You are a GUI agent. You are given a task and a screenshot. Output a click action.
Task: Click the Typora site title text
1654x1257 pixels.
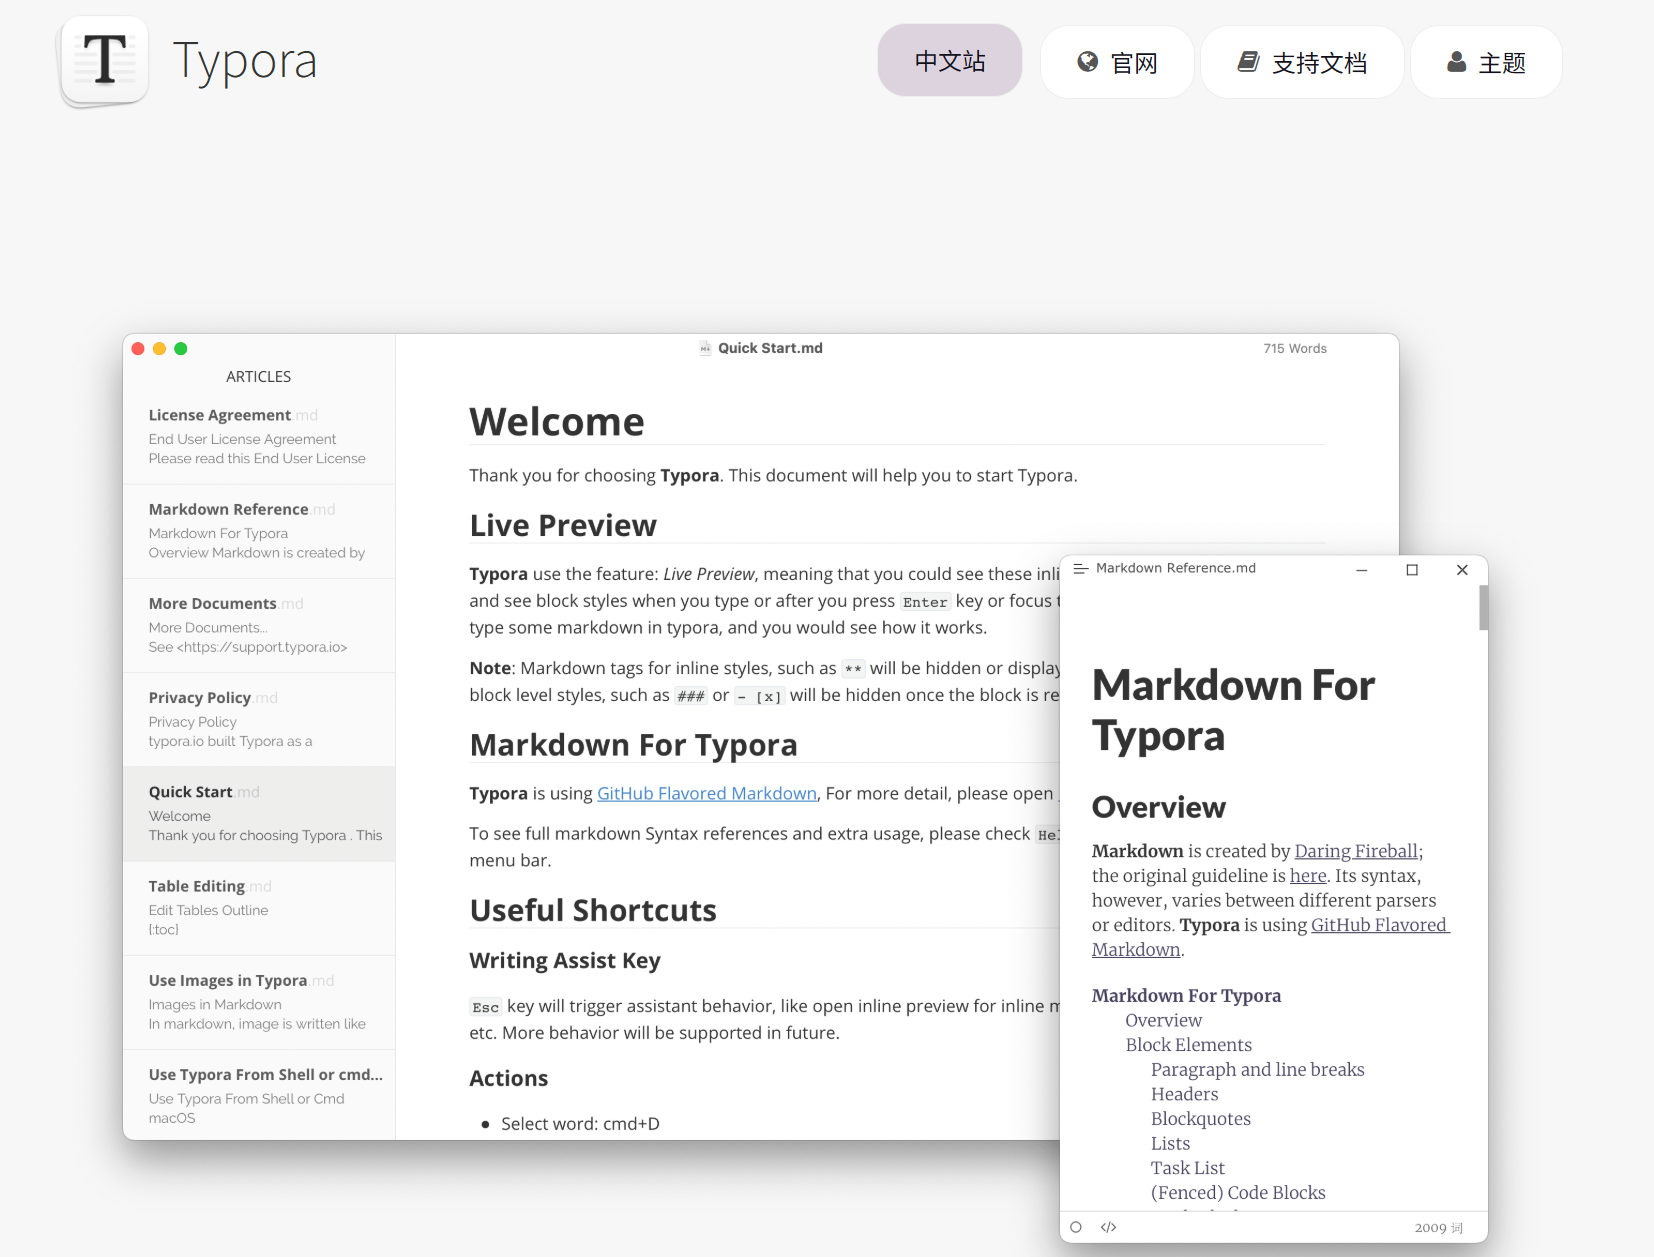(245, 62)
